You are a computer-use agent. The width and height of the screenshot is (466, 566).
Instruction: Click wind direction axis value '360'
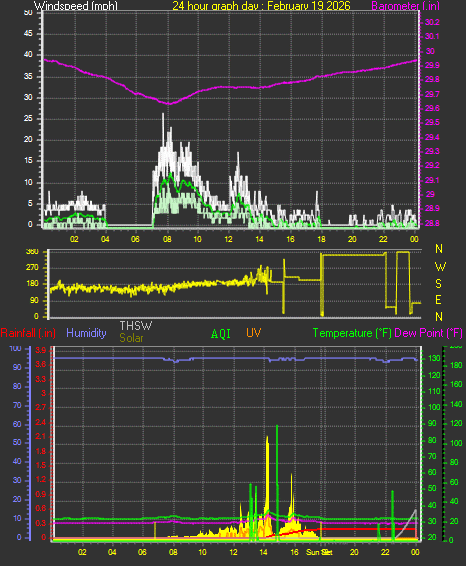point(32,252)
